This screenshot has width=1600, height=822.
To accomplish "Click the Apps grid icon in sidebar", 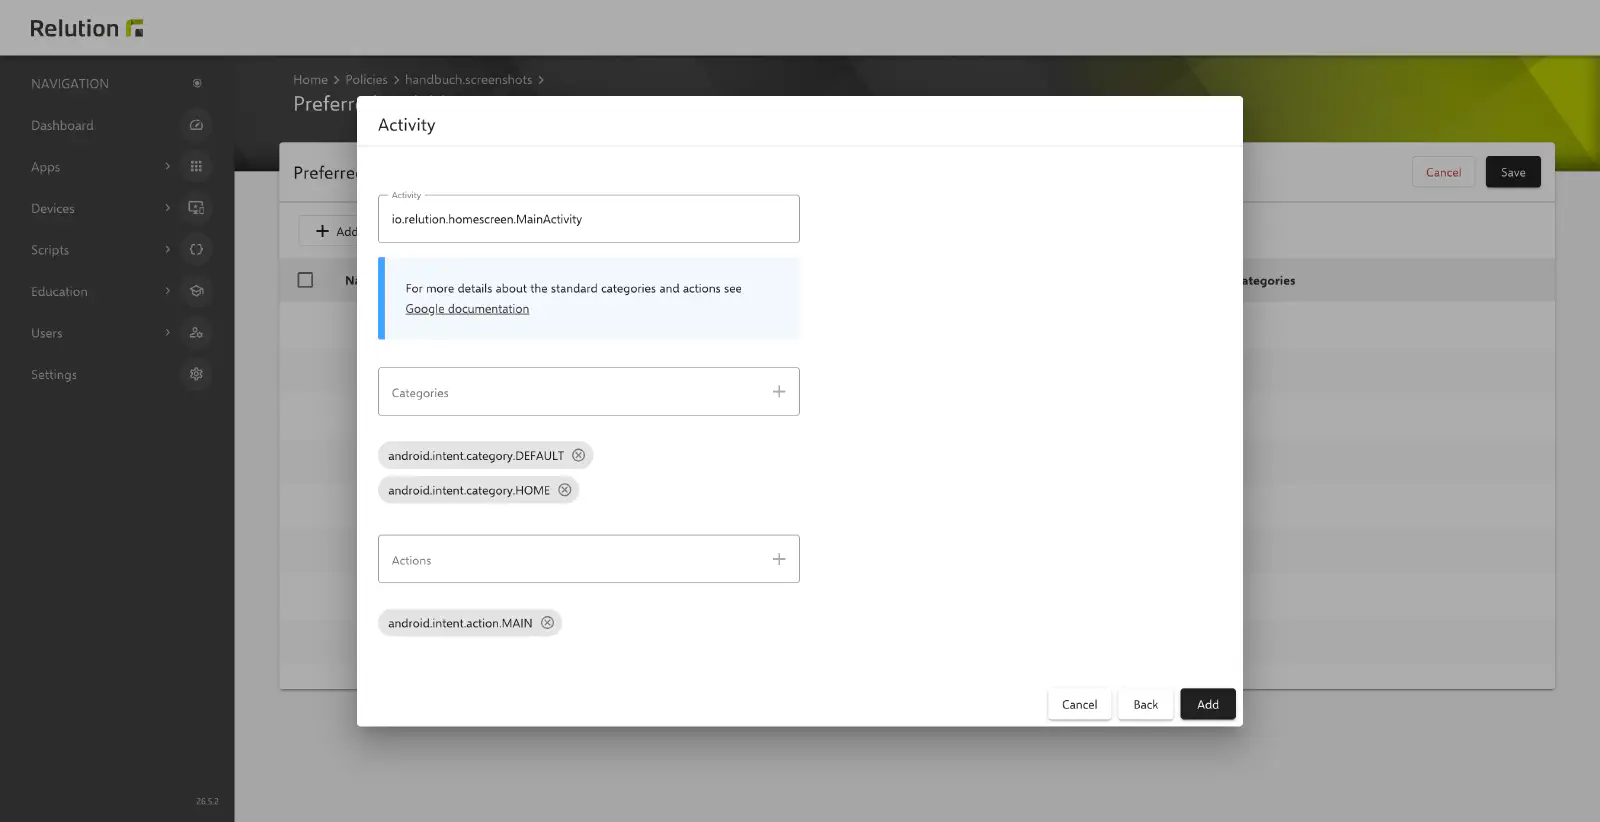I will [x=196, y=166].
